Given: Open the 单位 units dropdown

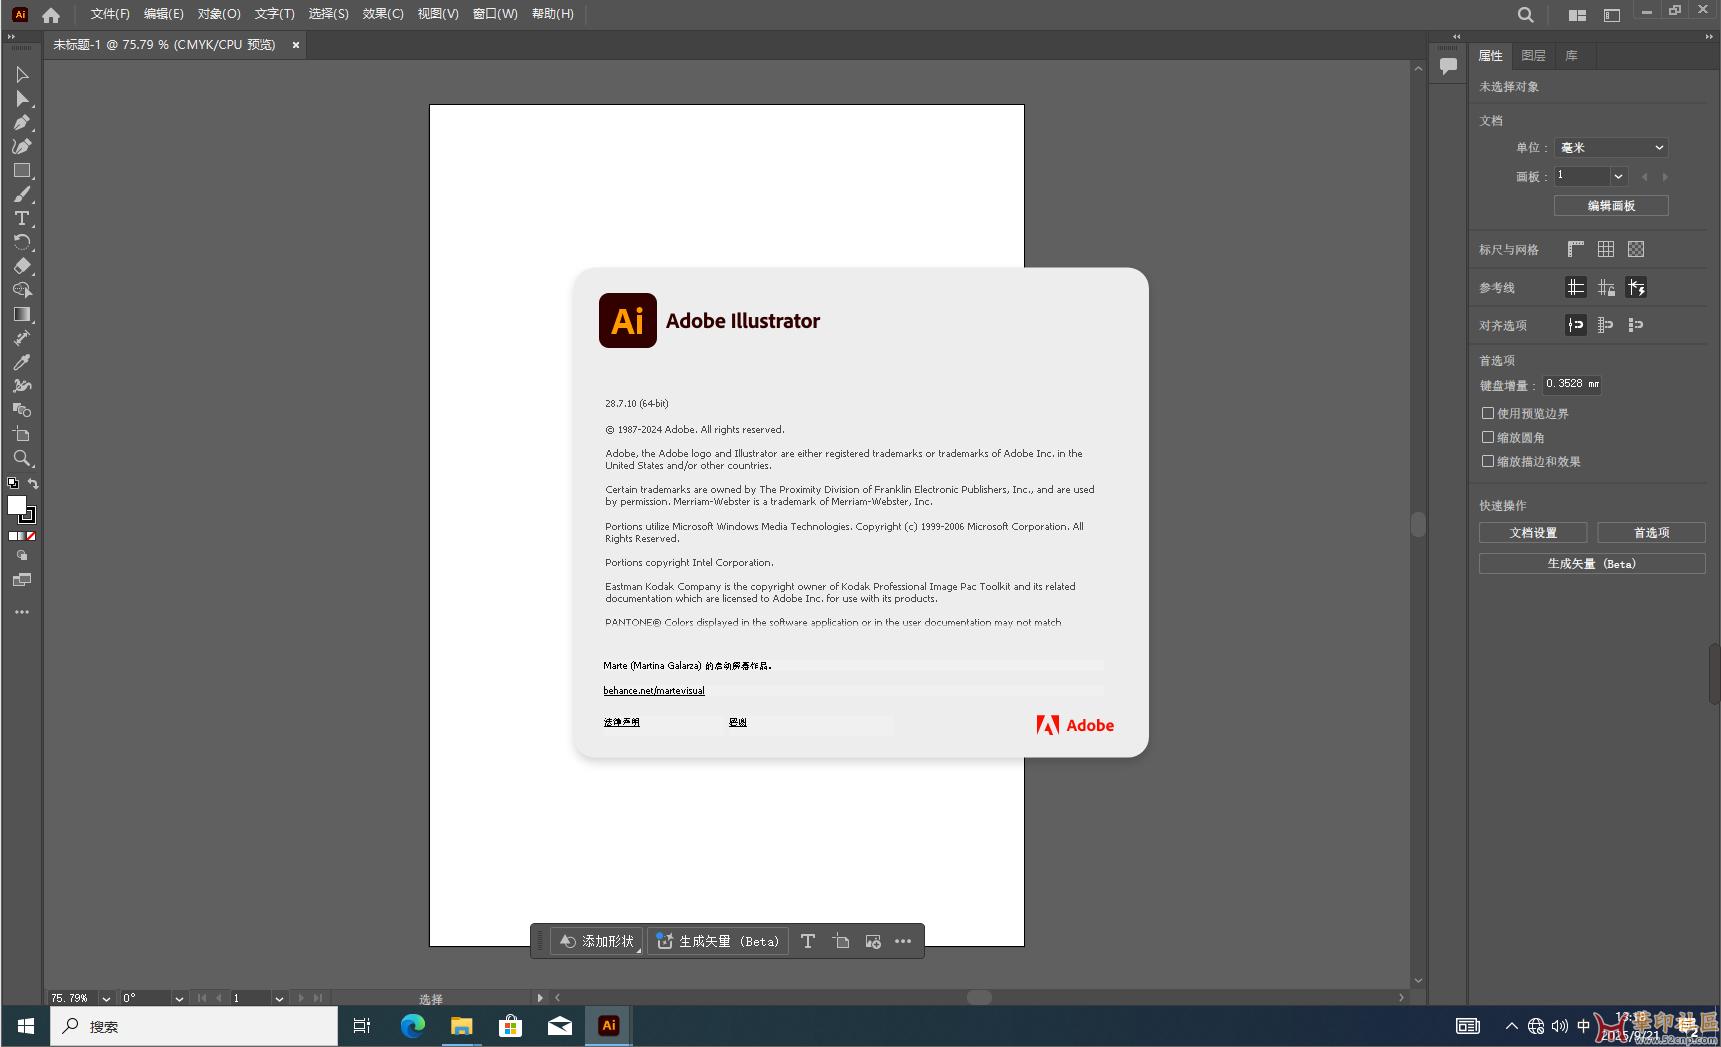Looking at the screenshot, I should click(x=1611, y=147).
